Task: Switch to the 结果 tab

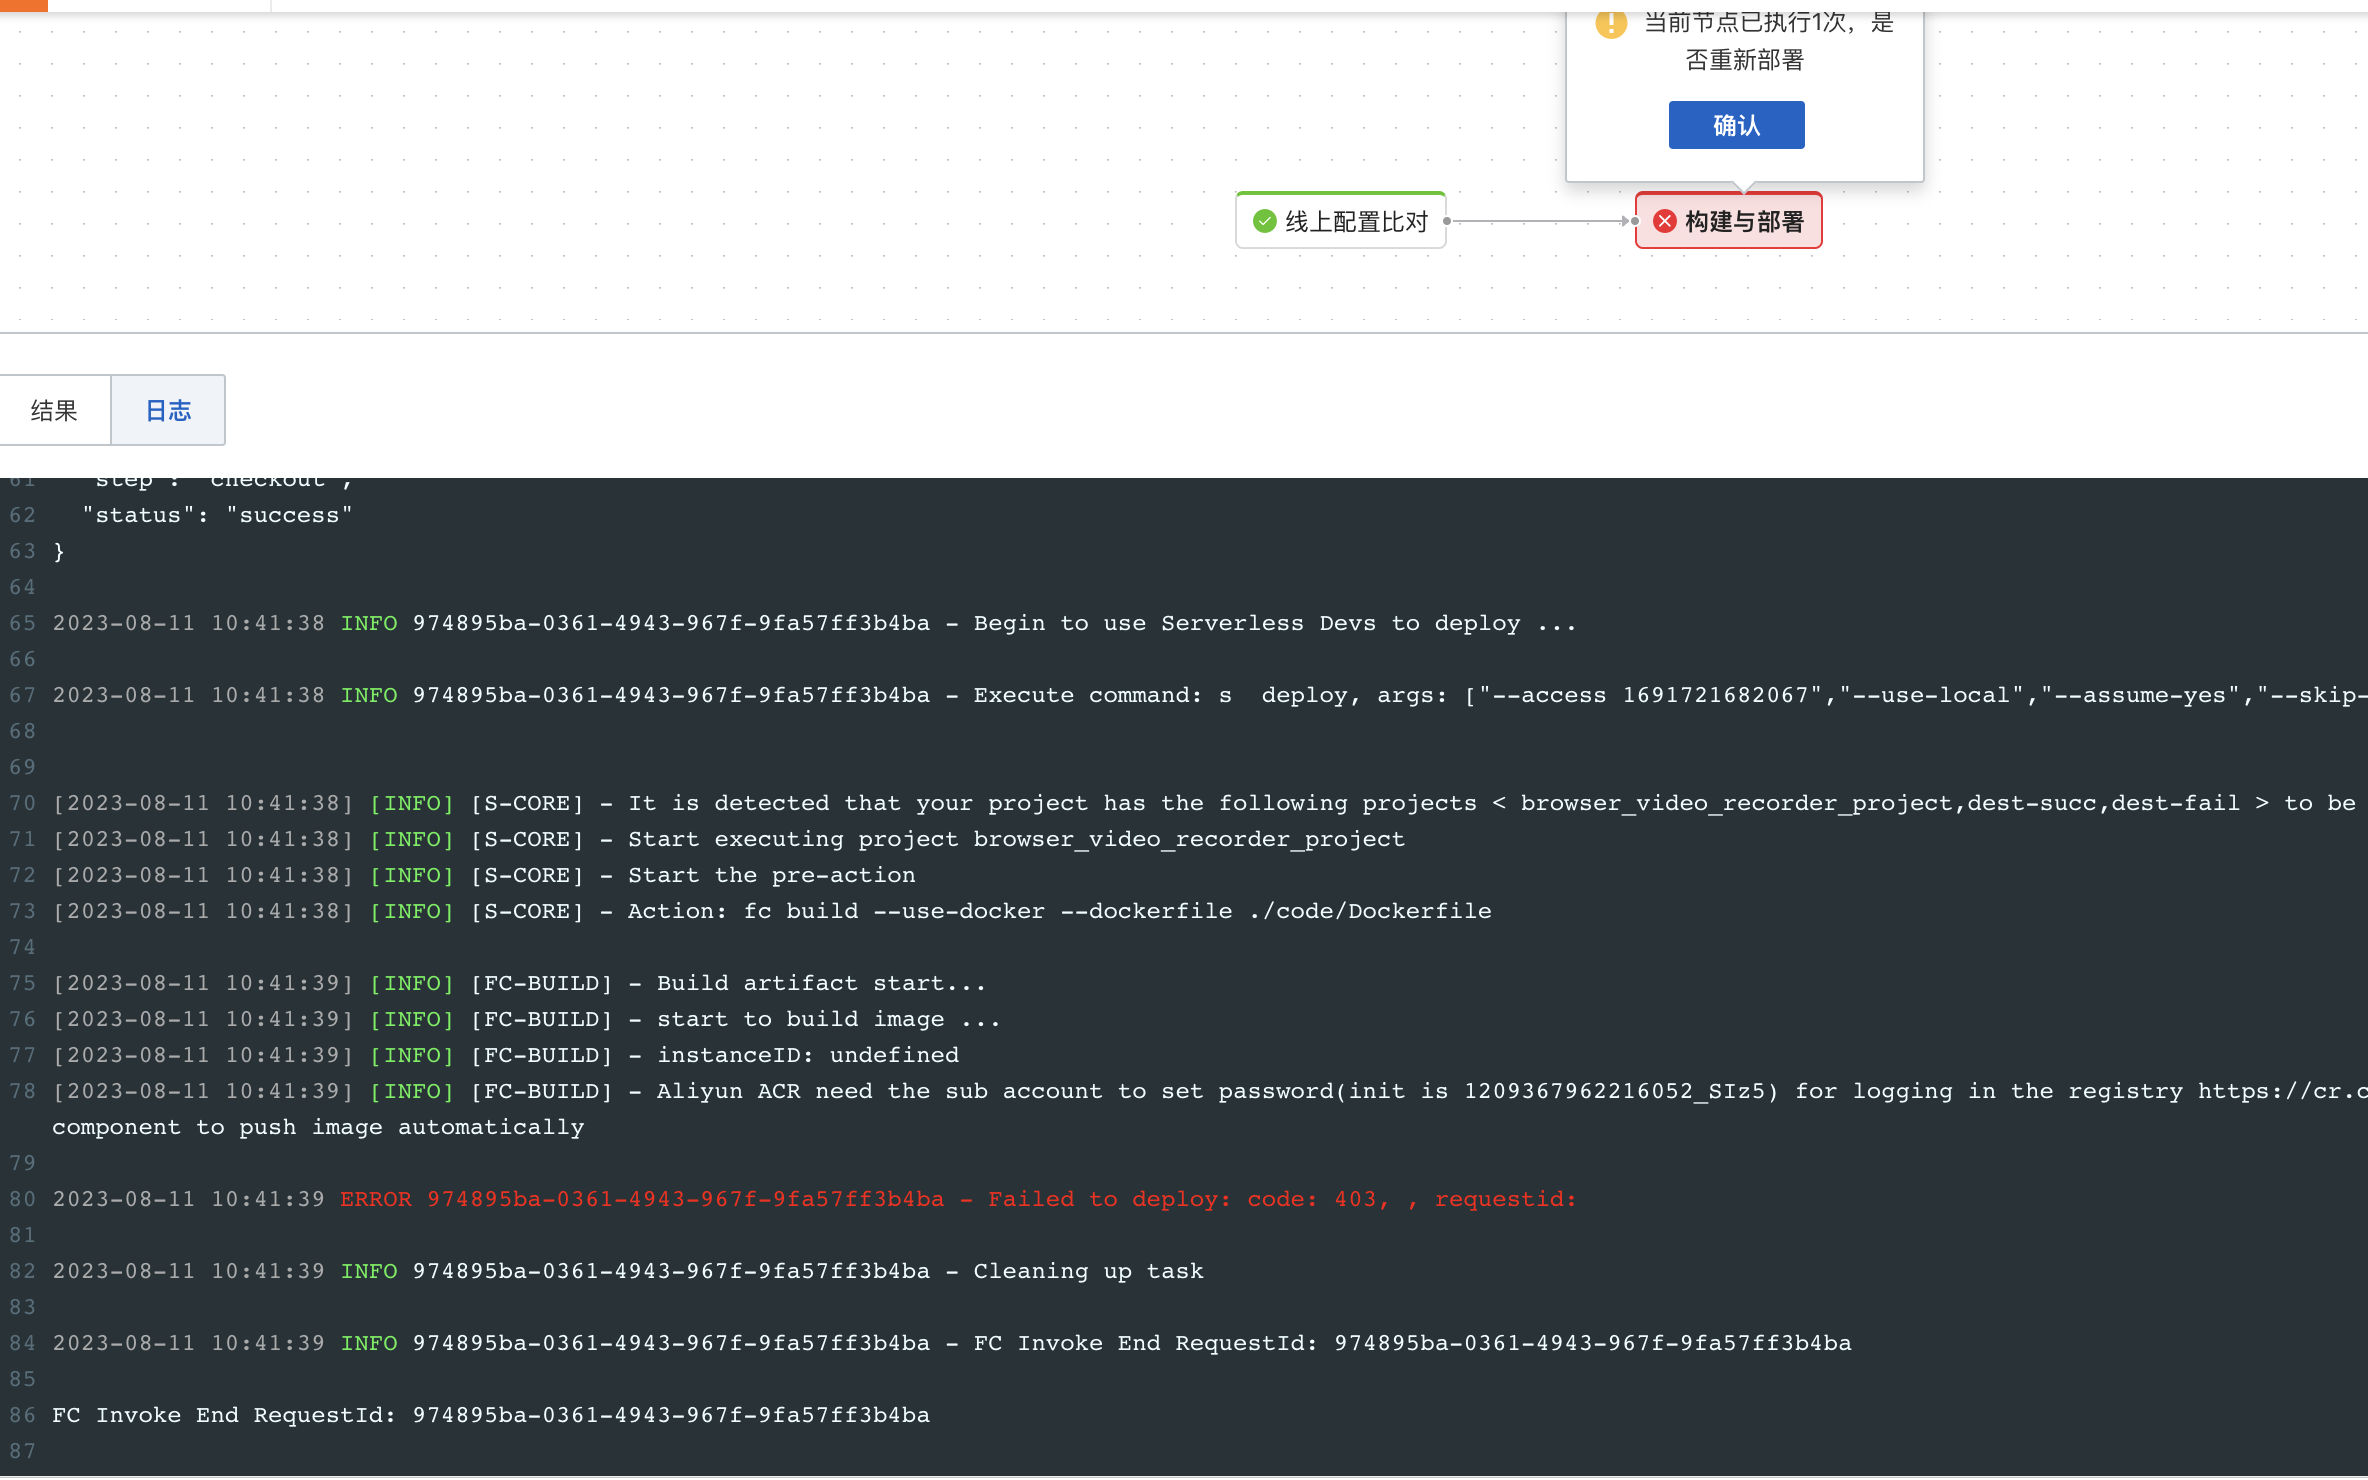Action: coord(54,410)
